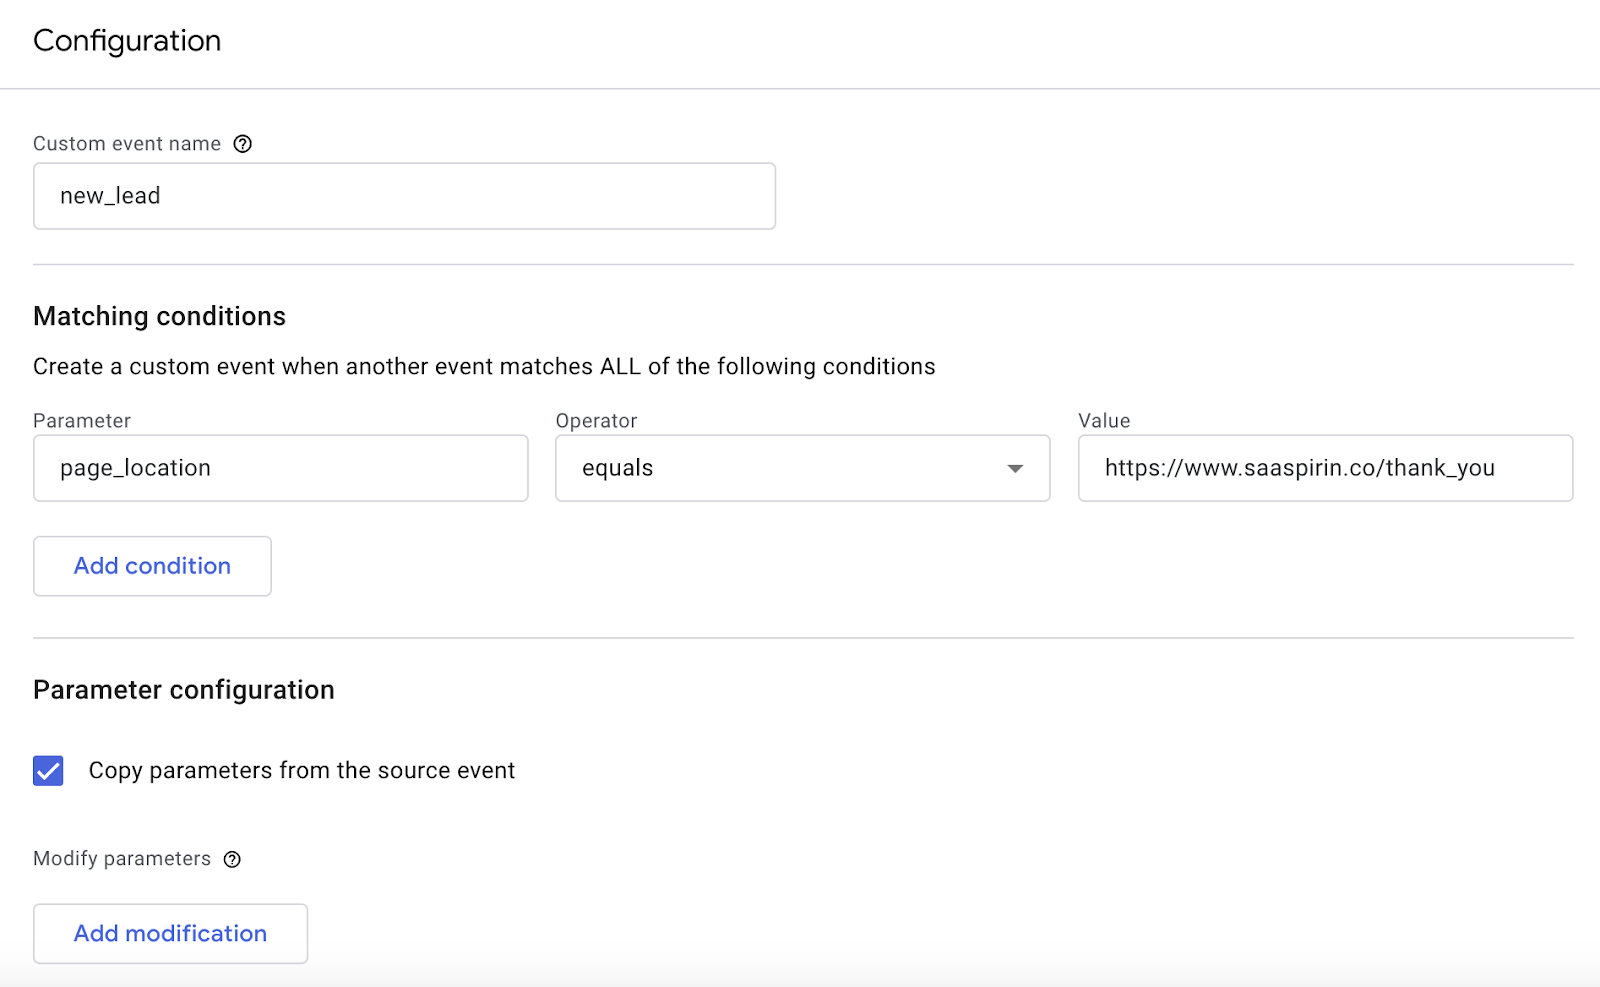Click the Operator dropdown arrow icon
Screen dimensions: 1600x987
click(x=1015, y=468)
